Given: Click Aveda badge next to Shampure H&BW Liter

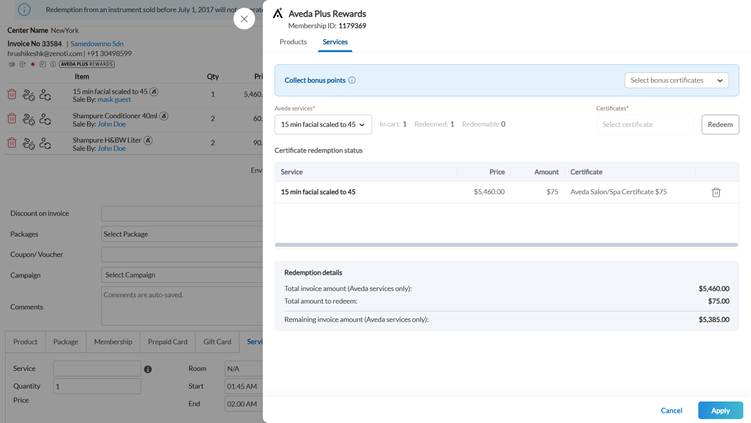Looking at the screenshot, I should coord(148,140).
